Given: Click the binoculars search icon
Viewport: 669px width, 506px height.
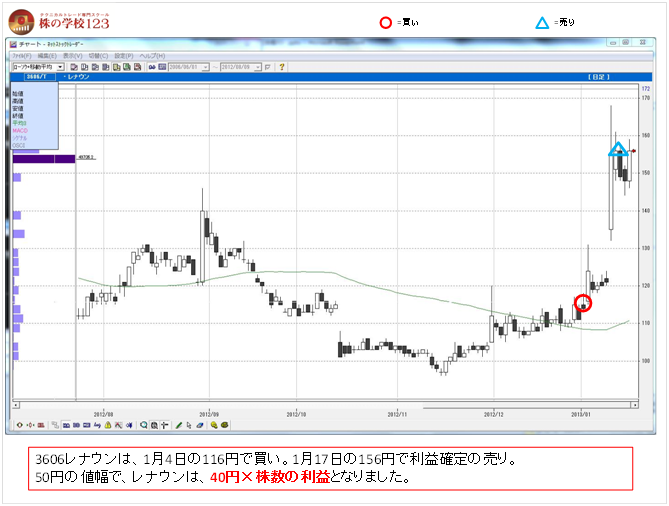Looking at the screenshot, I should point(153,67).
